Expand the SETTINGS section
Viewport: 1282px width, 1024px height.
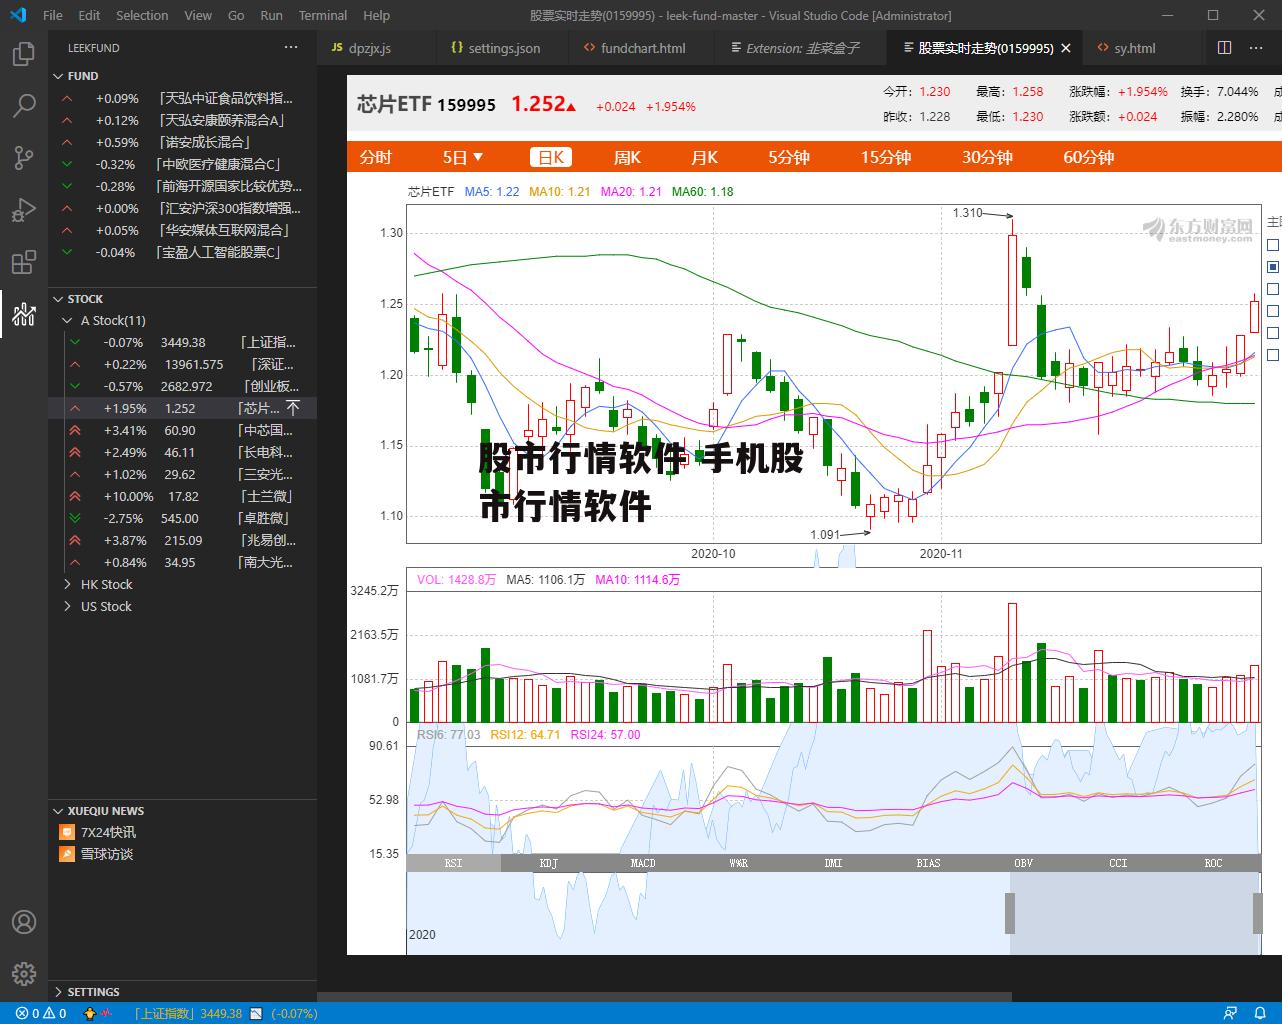tap(182, 992)
